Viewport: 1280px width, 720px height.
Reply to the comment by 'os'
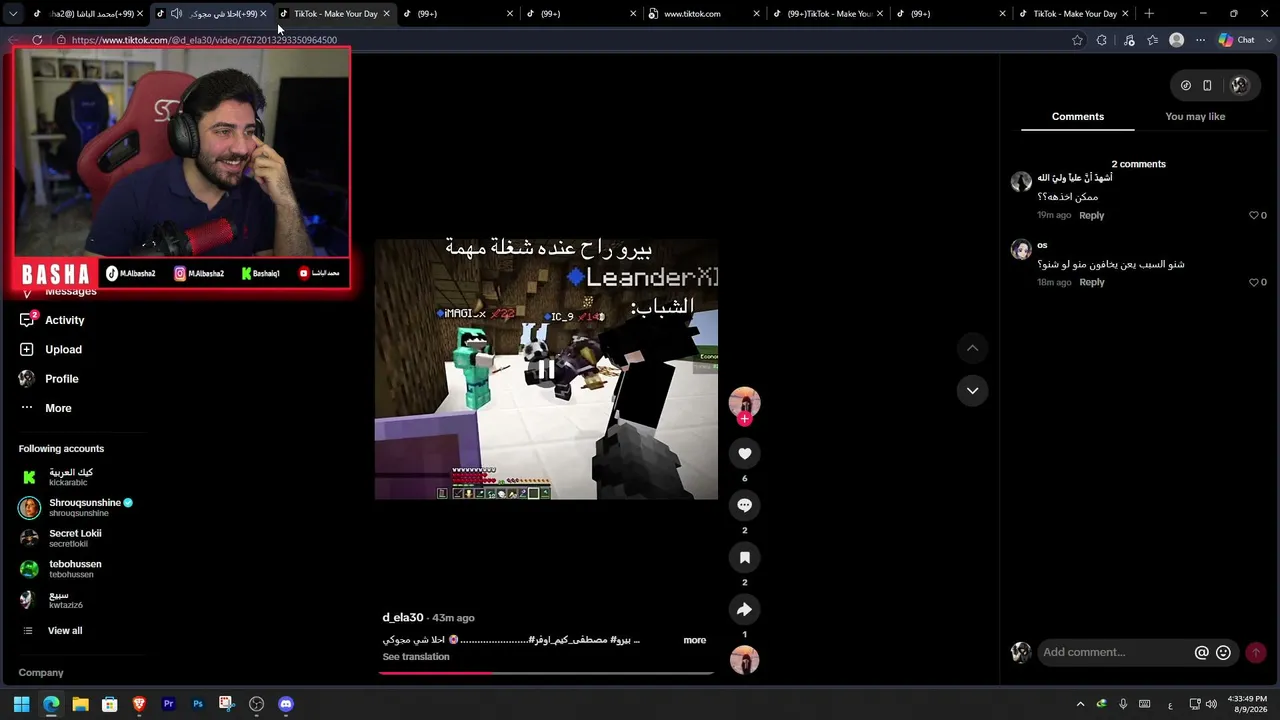coord(1091,283)
